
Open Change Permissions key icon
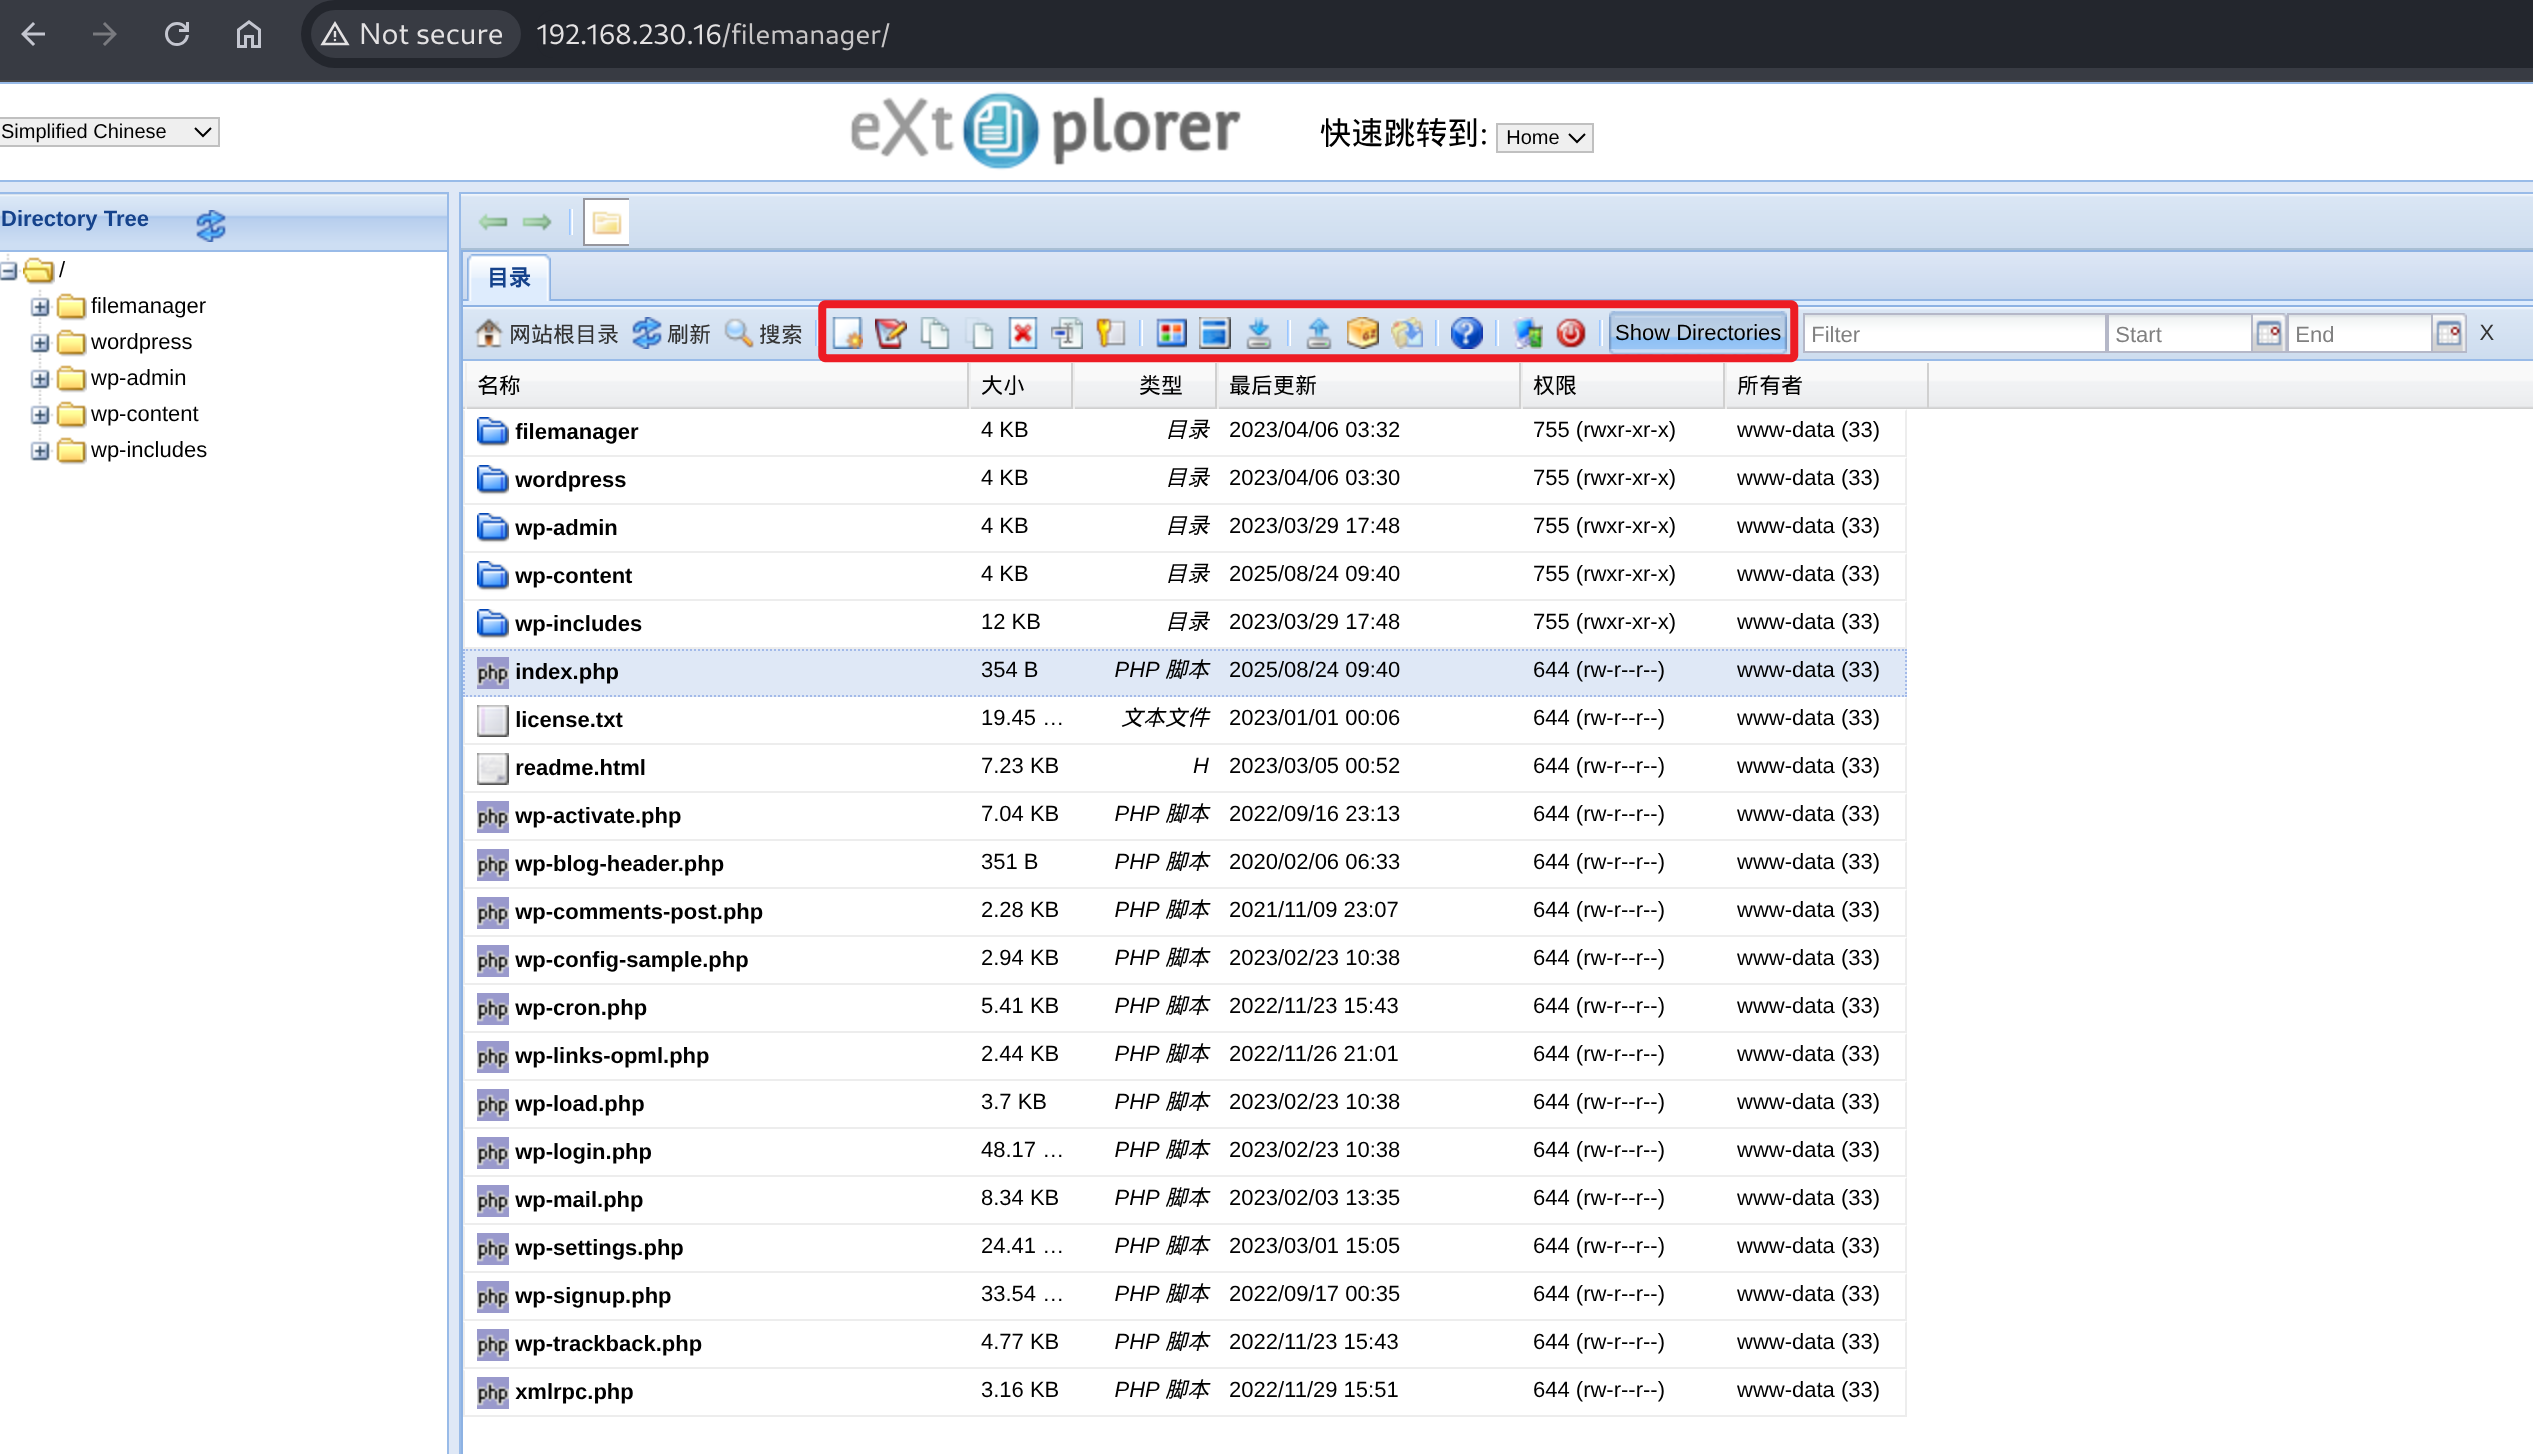1110,333
